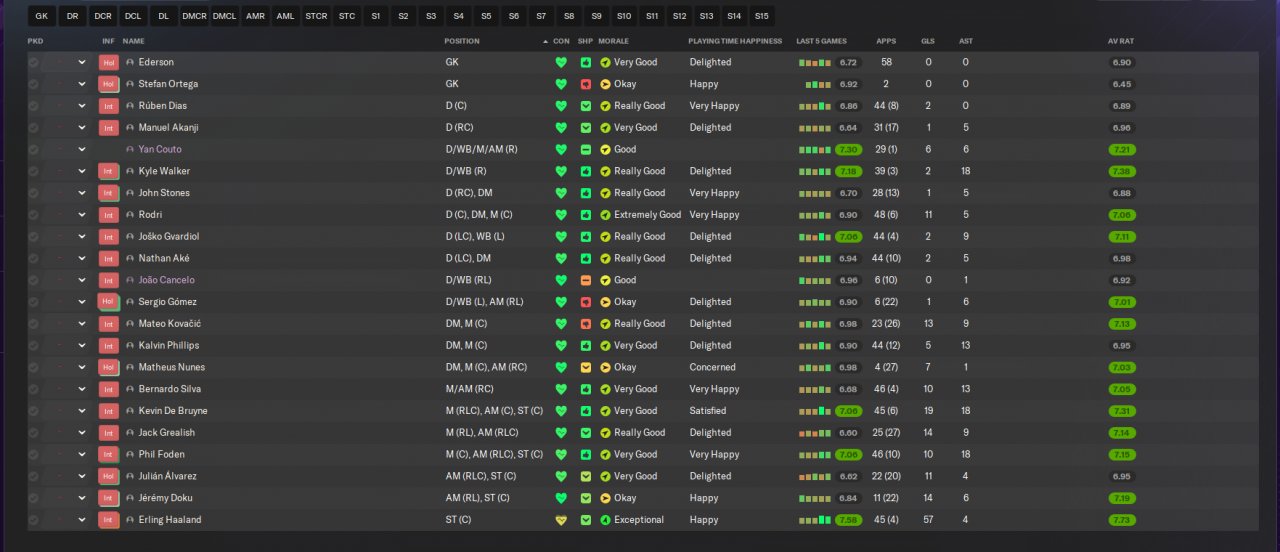The image size is (1280, 552).
Task: Open the chevron dropdown for Kalvin Phillips
Action: coord(82,346)
